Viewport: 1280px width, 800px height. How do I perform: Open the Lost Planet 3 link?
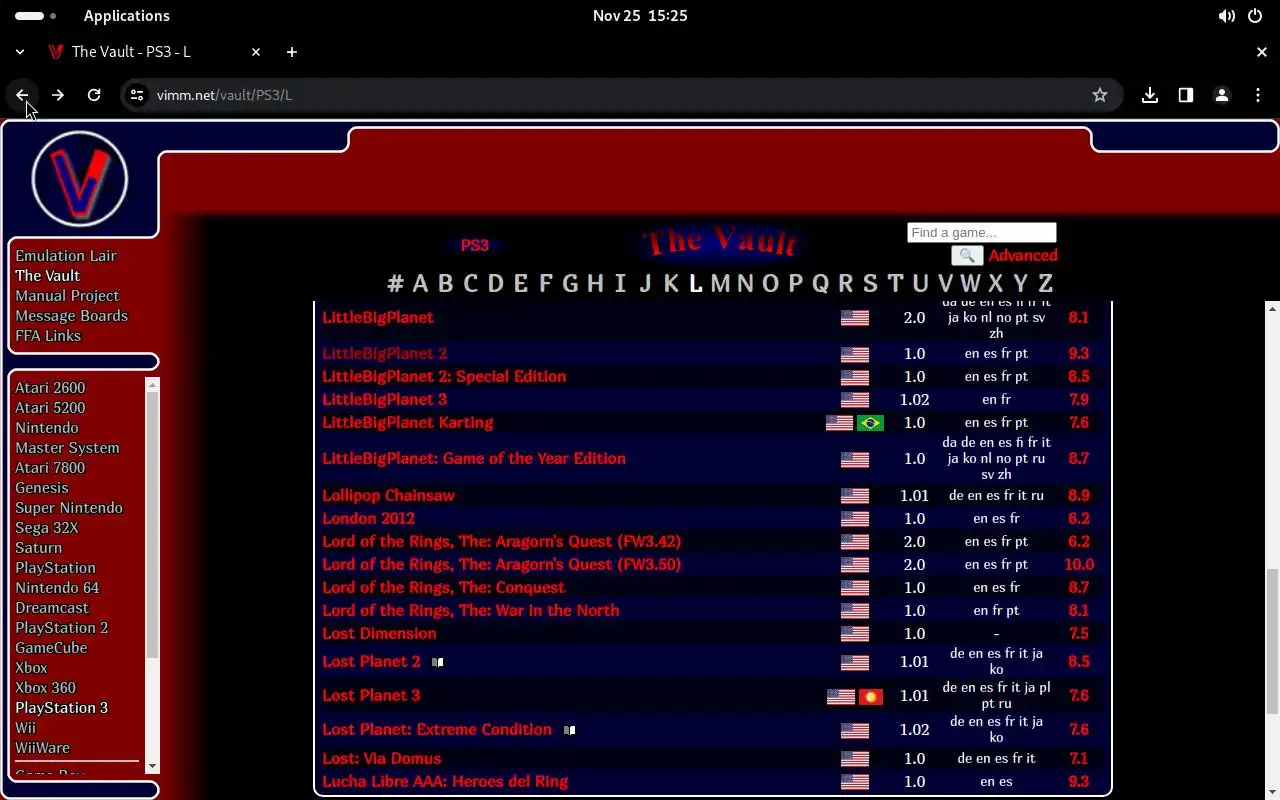click(371, 696)
